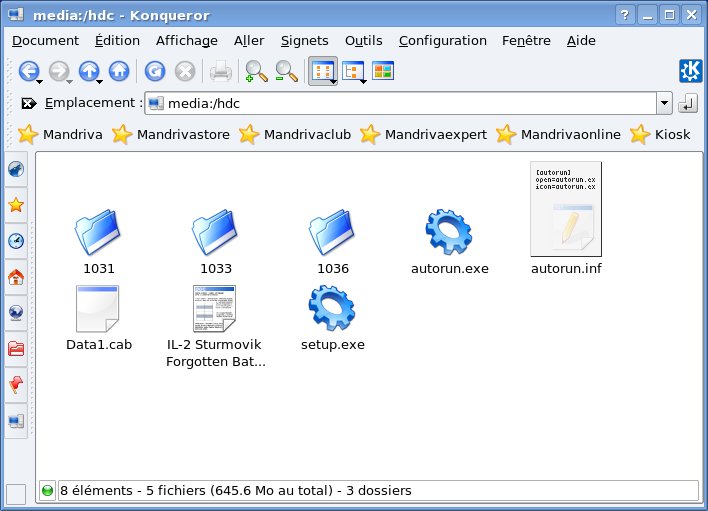
Task: Open the Mandrivaclub bookmark
Action: pyautogui.click(x=295, y=135)
